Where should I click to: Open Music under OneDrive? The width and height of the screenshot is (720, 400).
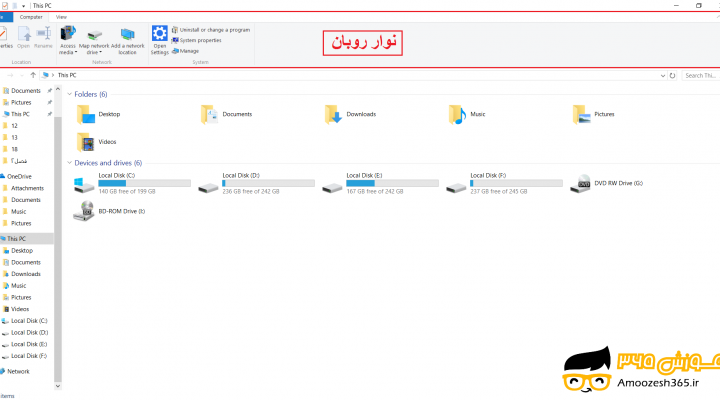click(19, 212)
